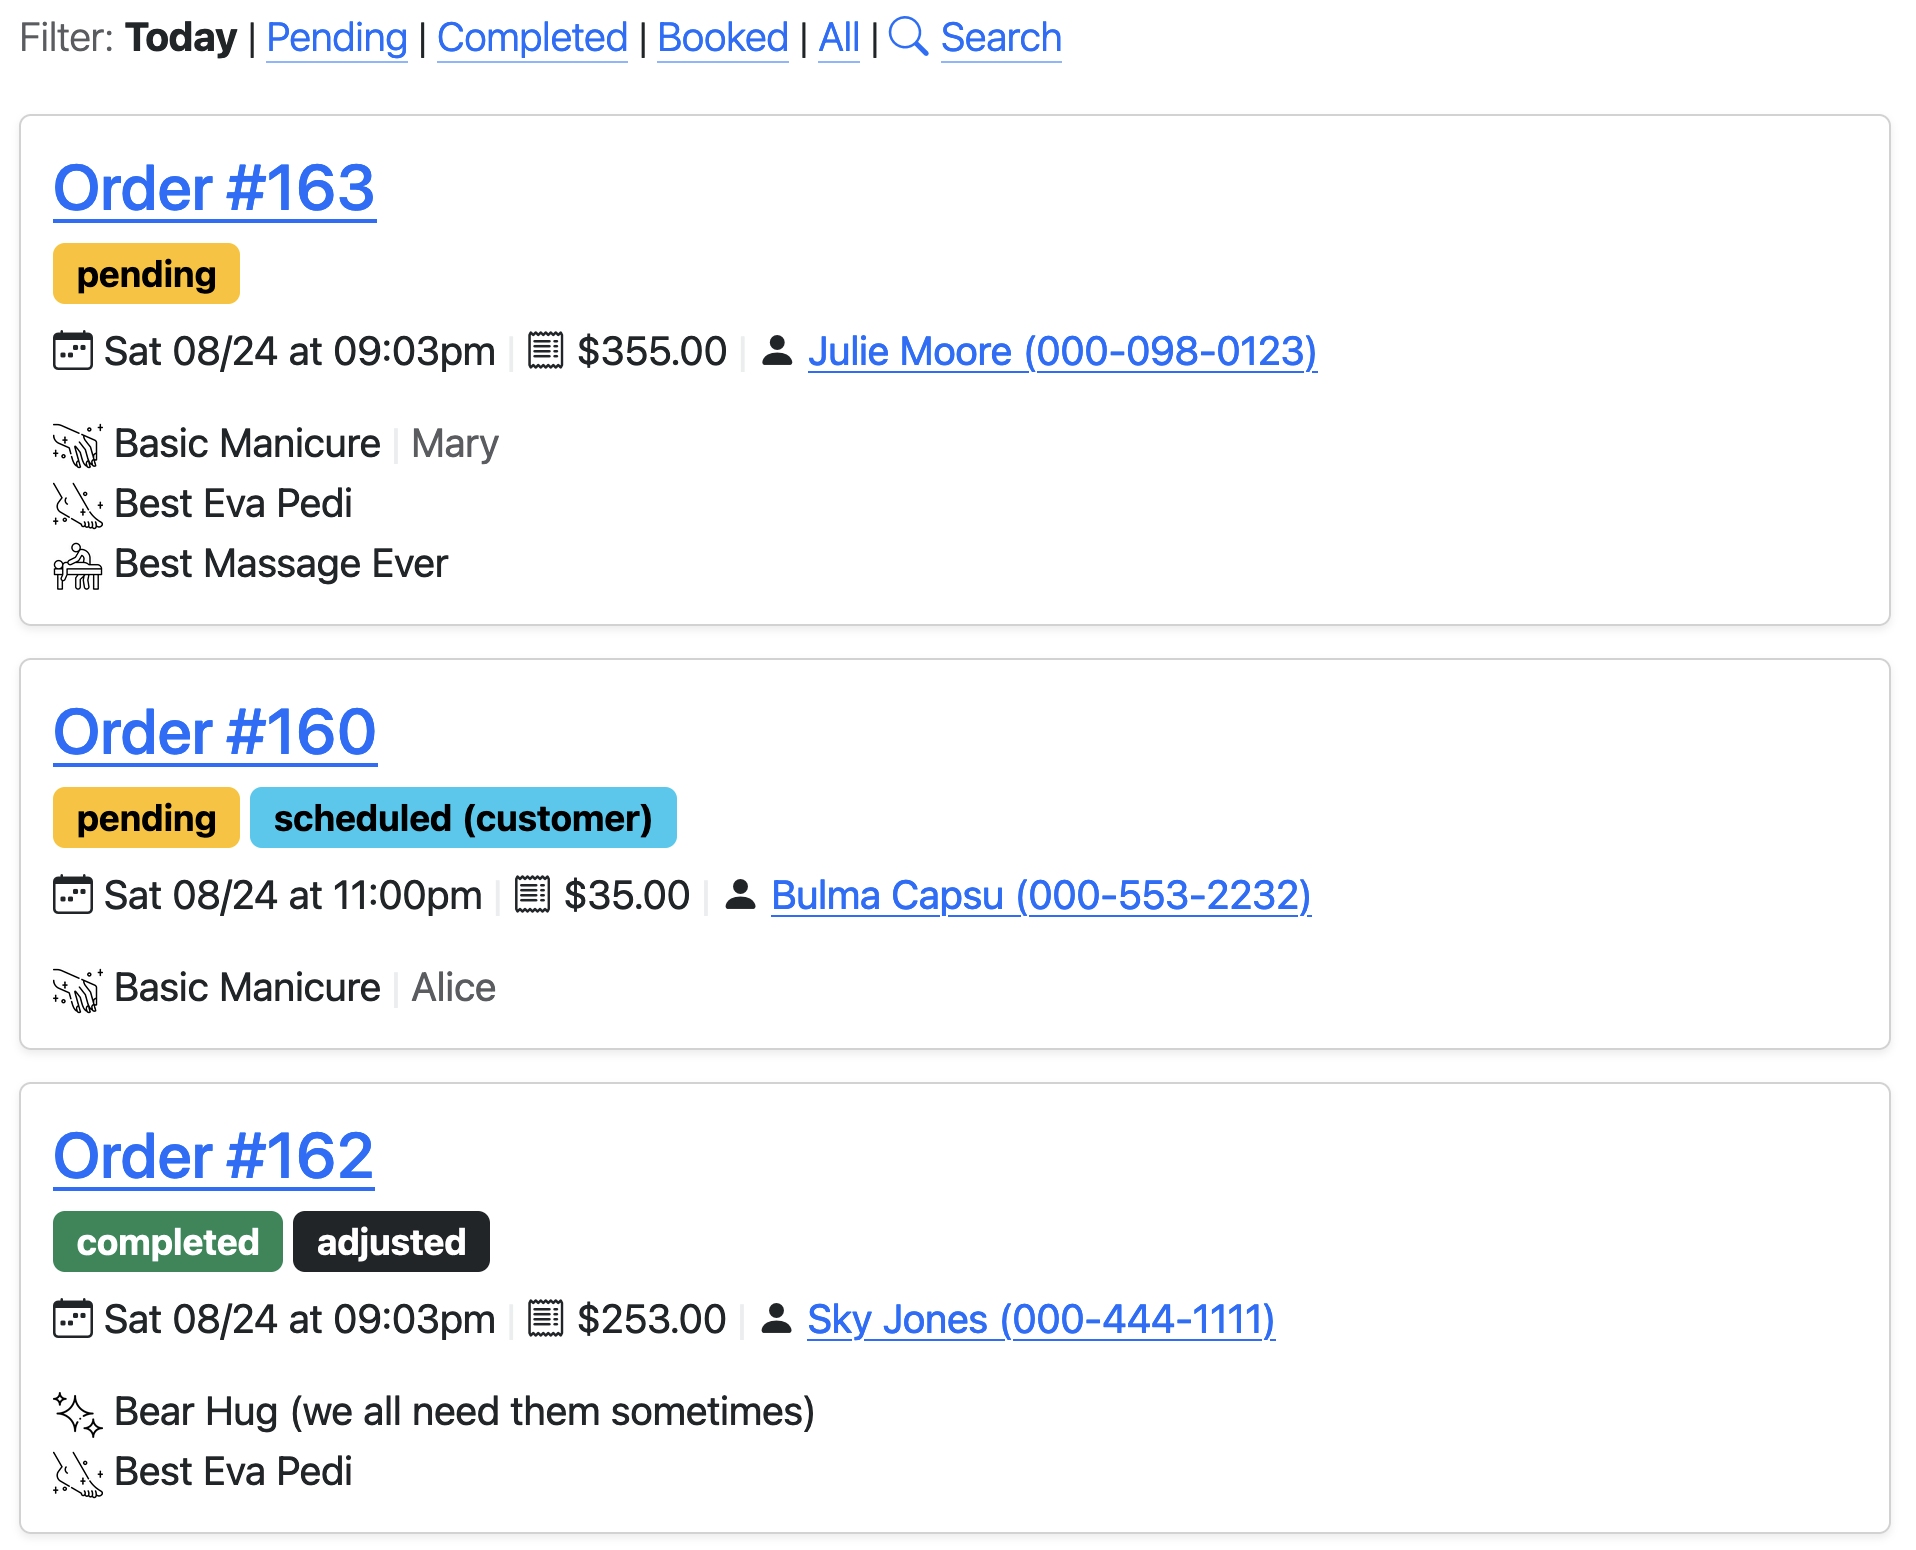Click the pedicure foot icon in Order #163
The width and height of the screenshot is (1916, 1550).
[x=77, y=505]
